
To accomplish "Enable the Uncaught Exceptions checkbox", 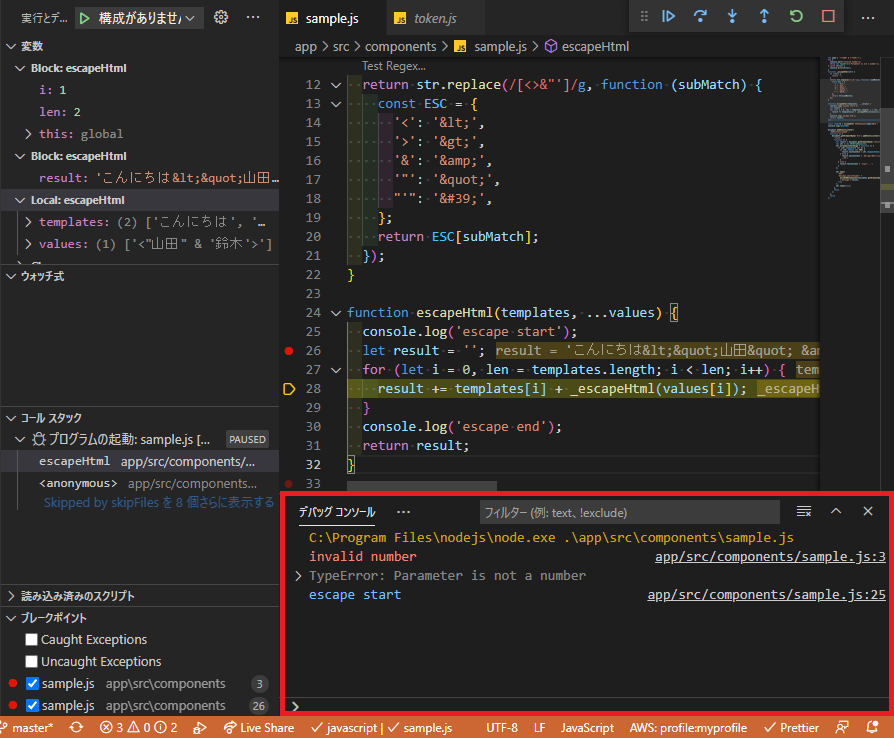I will [x=32, y=662].
